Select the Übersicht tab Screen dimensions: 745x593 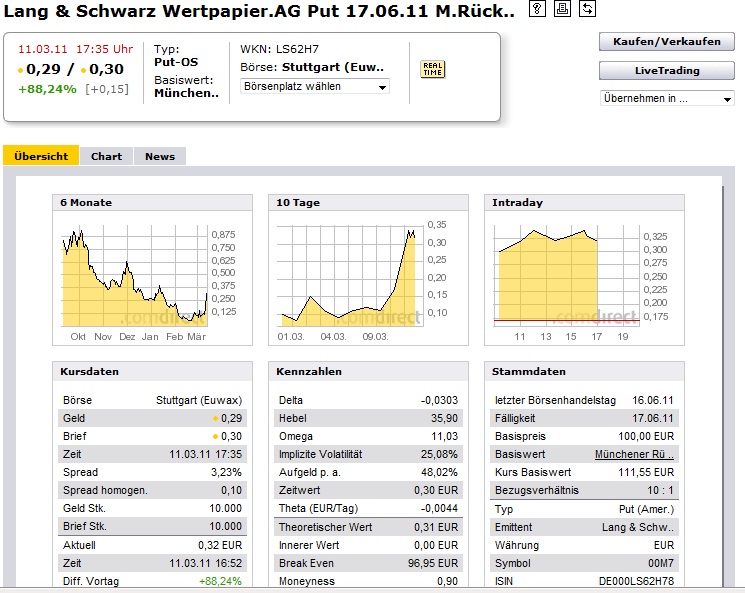pos(41,156)
